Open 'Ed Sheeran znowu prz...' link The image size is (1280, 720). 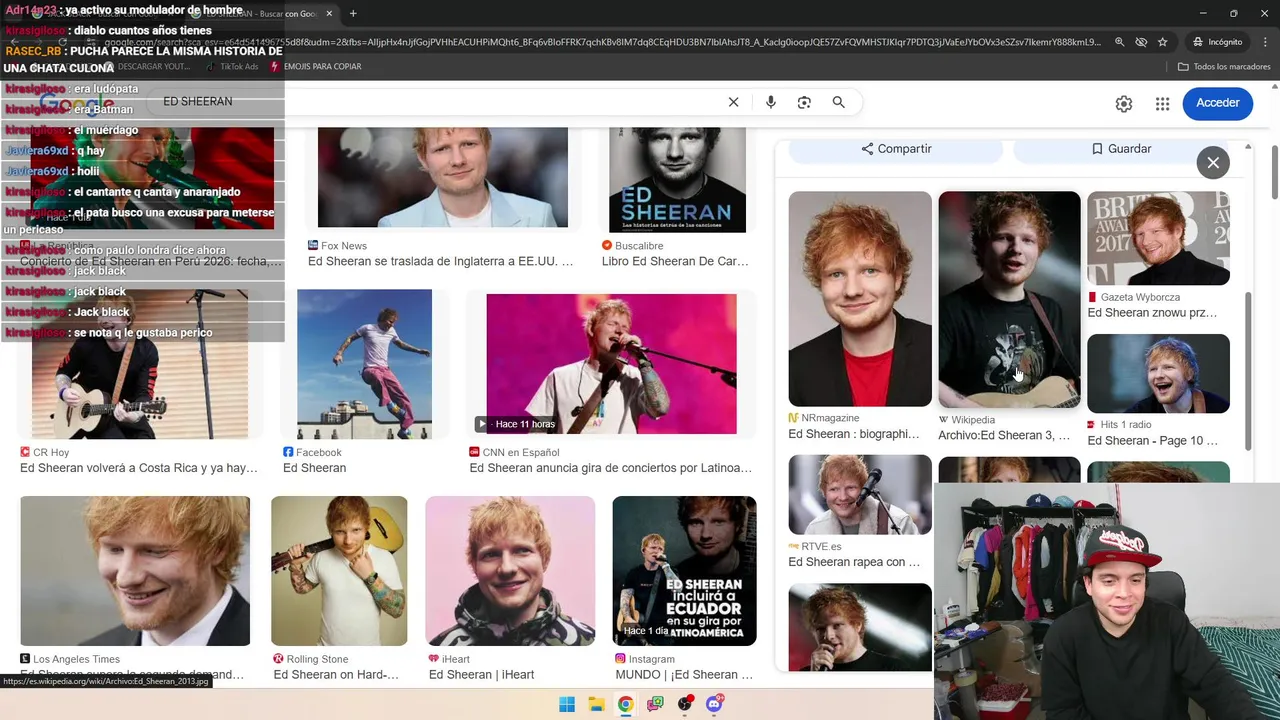(x=1152, y=313)
